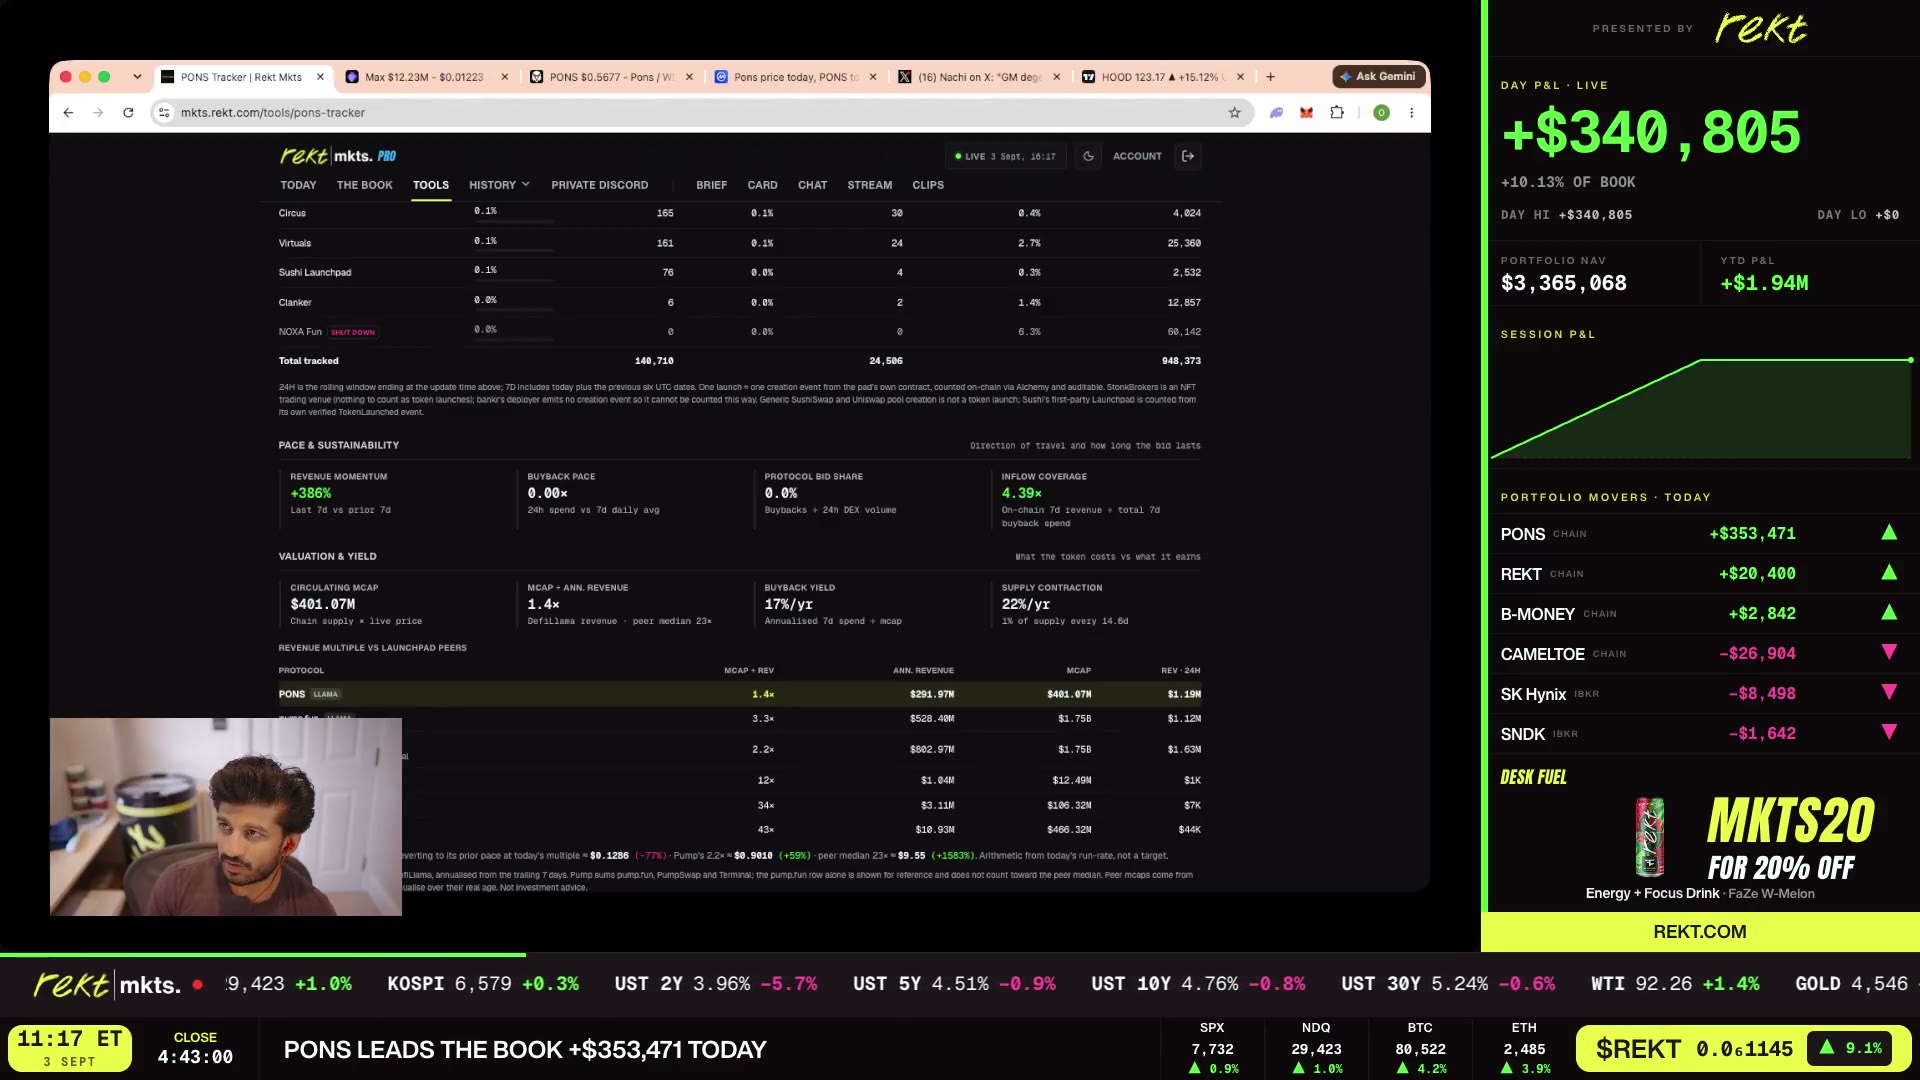Open a new browser tab

point(1270,77)
